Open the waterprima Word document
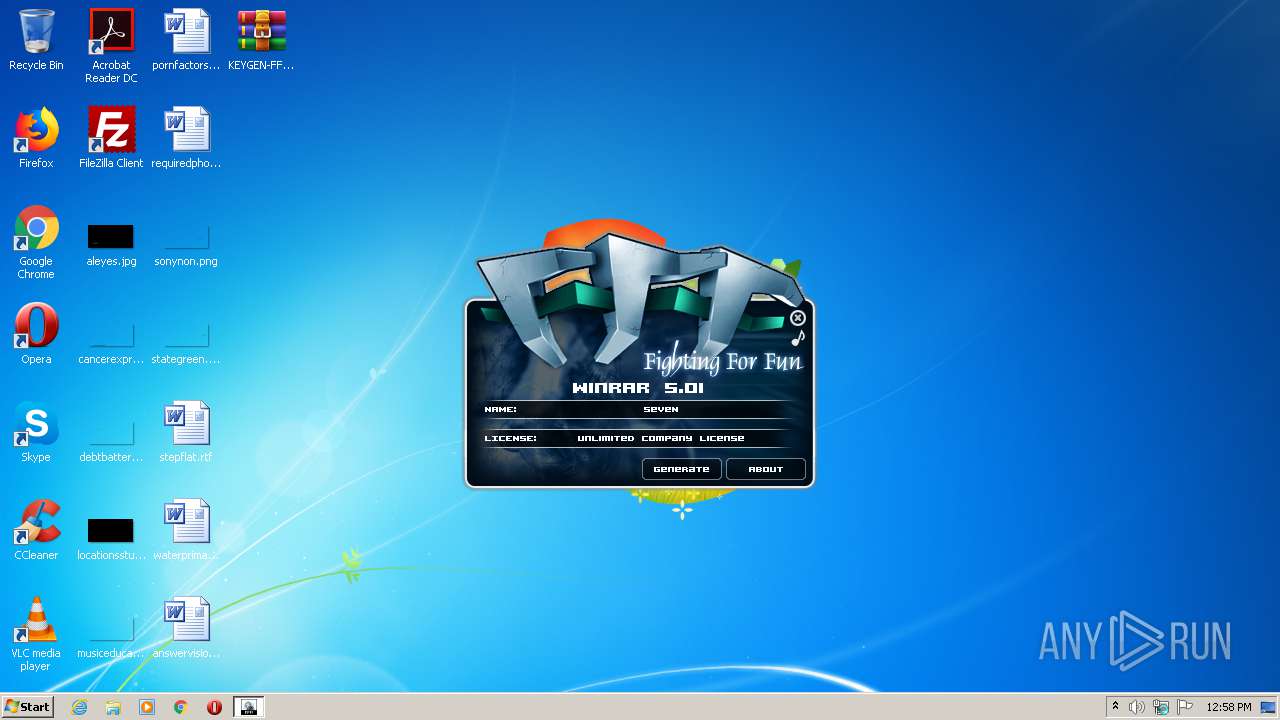The height and width of the screenshot is (720, 1280). point(186,531)
